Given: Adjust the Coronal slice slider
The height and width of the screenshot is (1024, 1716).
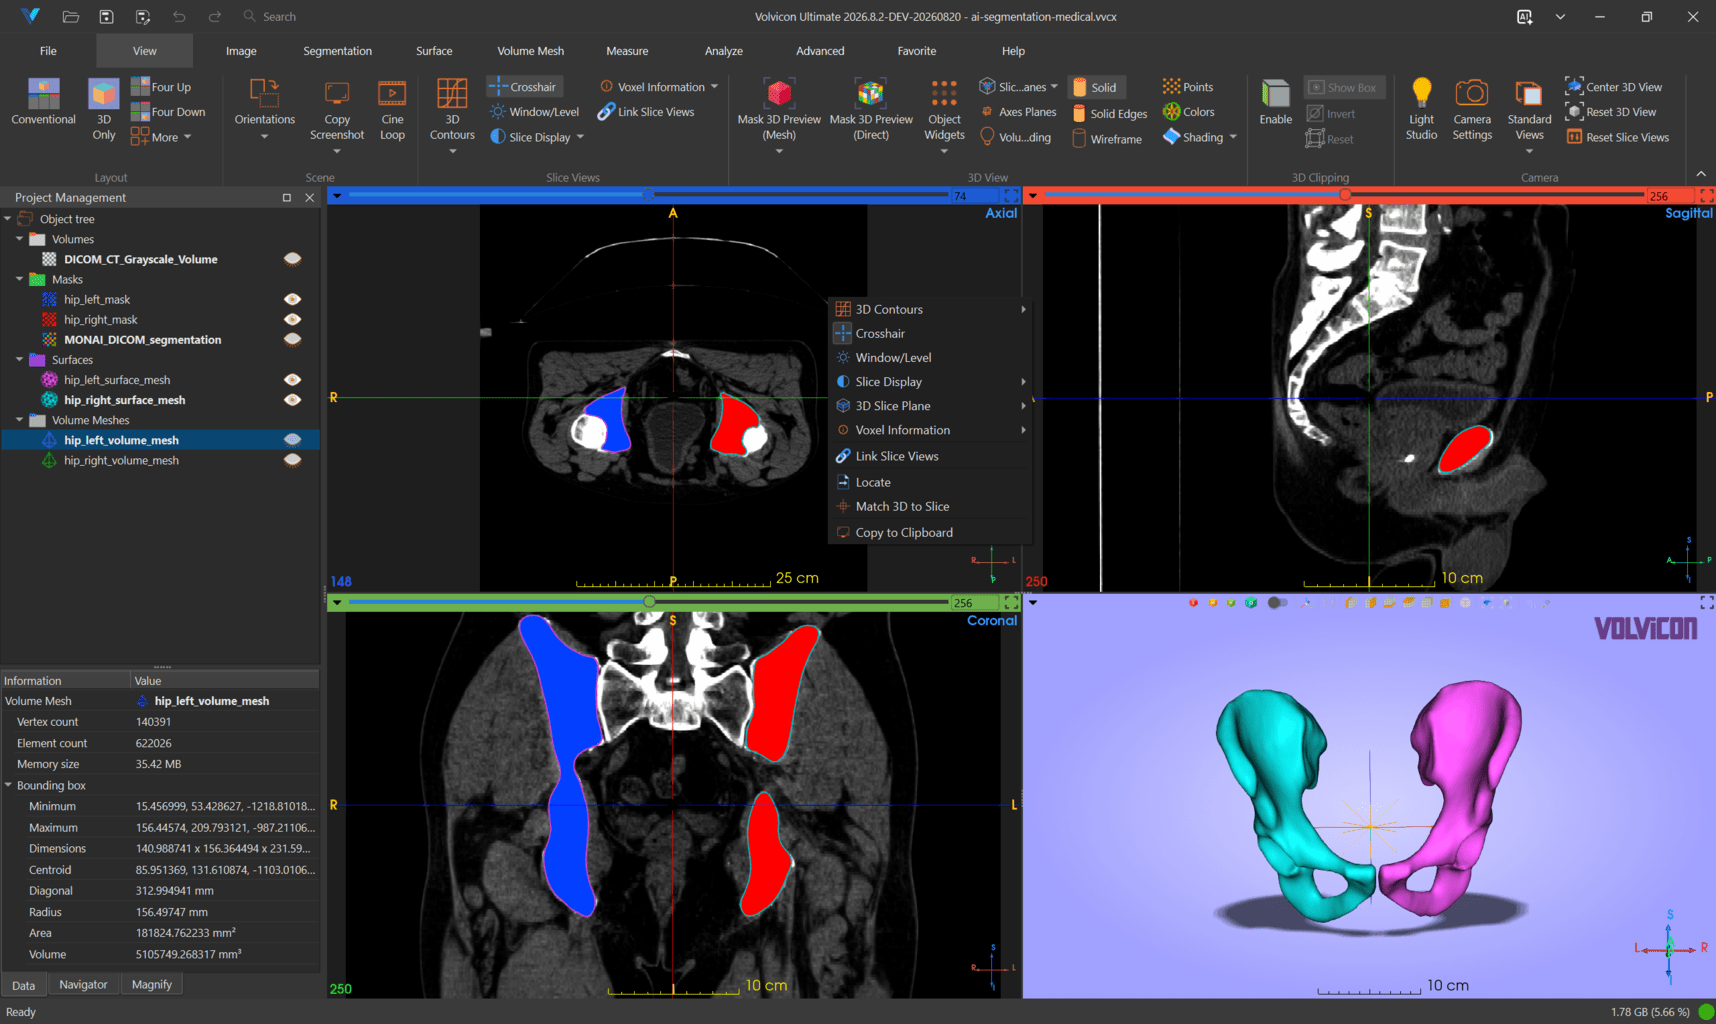Looking at the screenshot, I should pyautogui.click(x=649, y=602).
